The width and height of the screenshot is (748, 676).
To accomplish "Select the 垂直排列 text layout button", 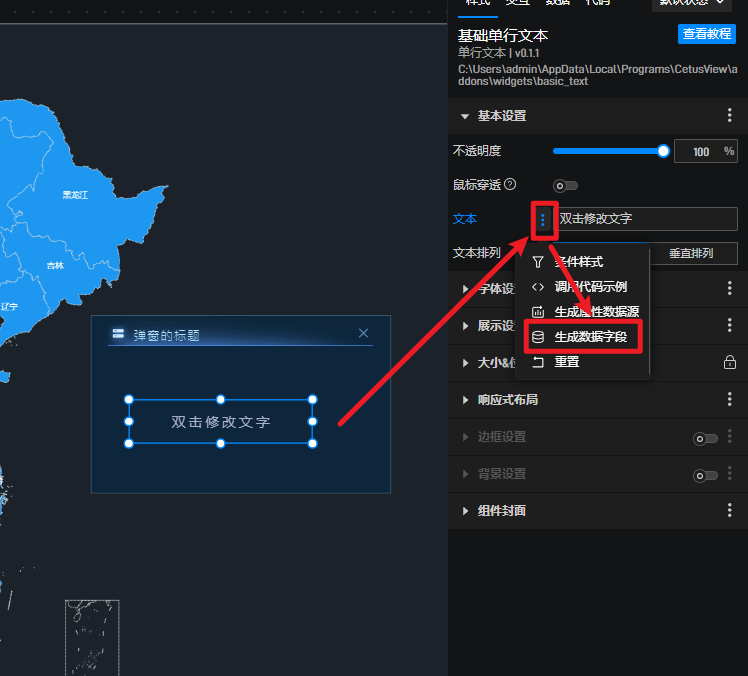I will 690,253.
